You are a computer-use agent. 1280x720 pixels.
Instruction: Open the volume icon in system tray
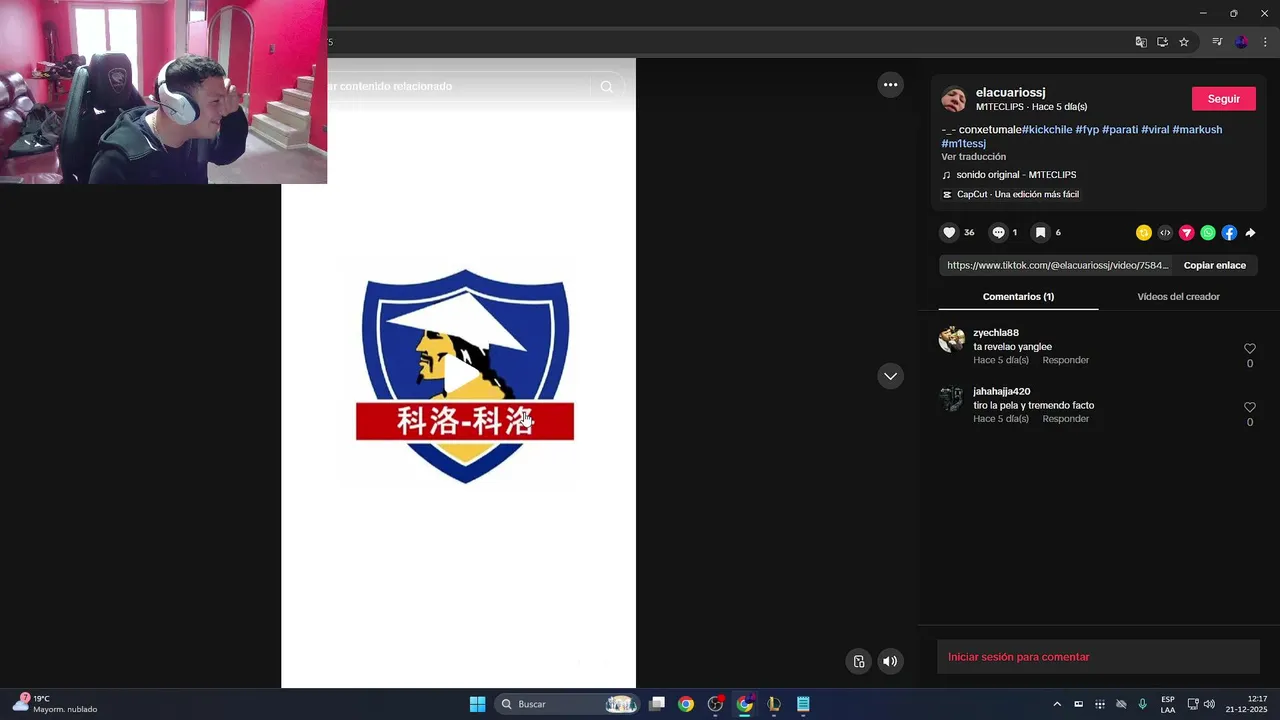pos(1209,704)
